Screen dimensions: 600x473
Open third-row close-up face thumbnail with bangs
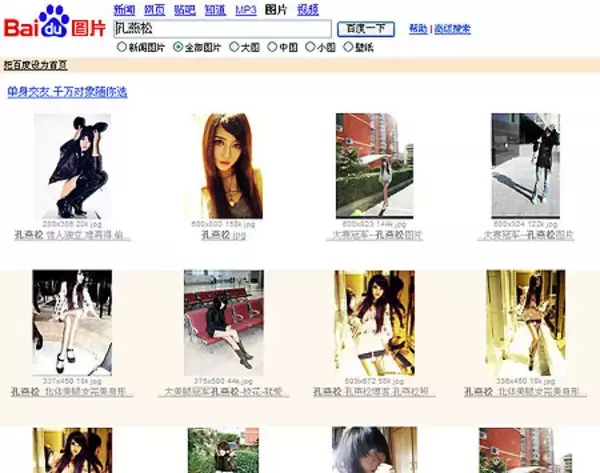[x=375, y=450]
